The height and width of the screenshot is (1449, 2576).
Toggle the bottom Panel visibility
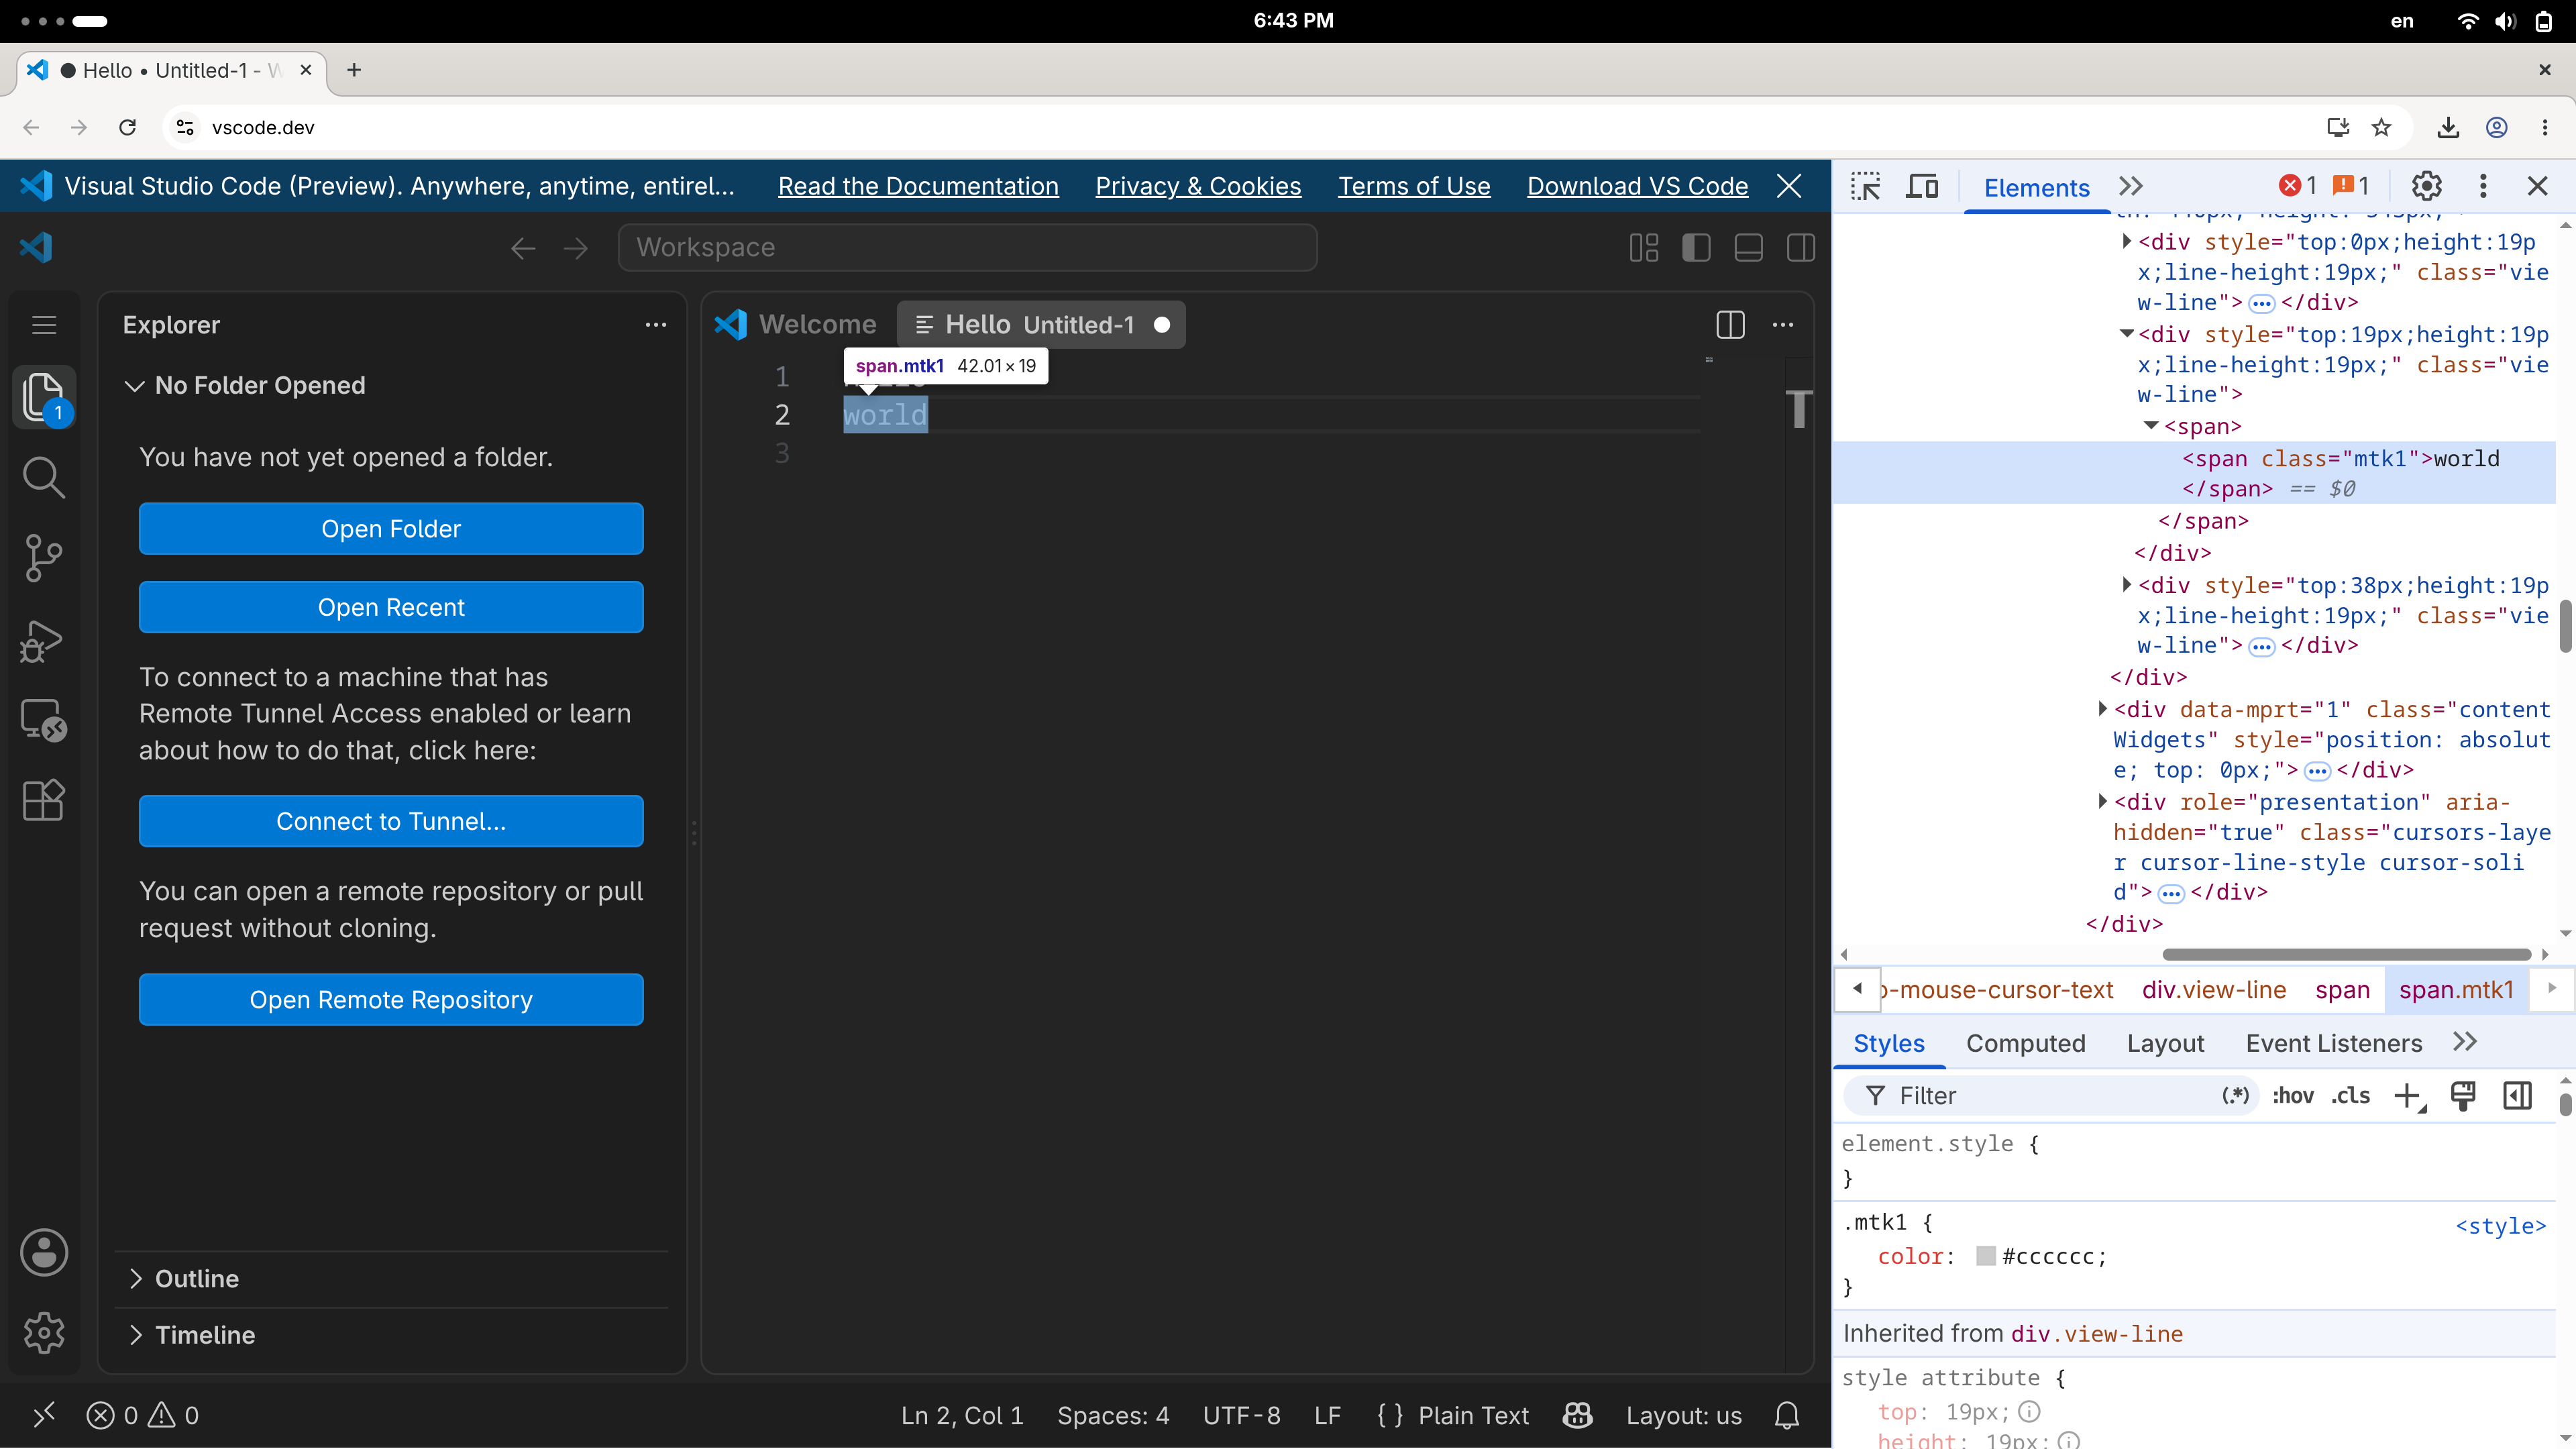(1748, 248)
